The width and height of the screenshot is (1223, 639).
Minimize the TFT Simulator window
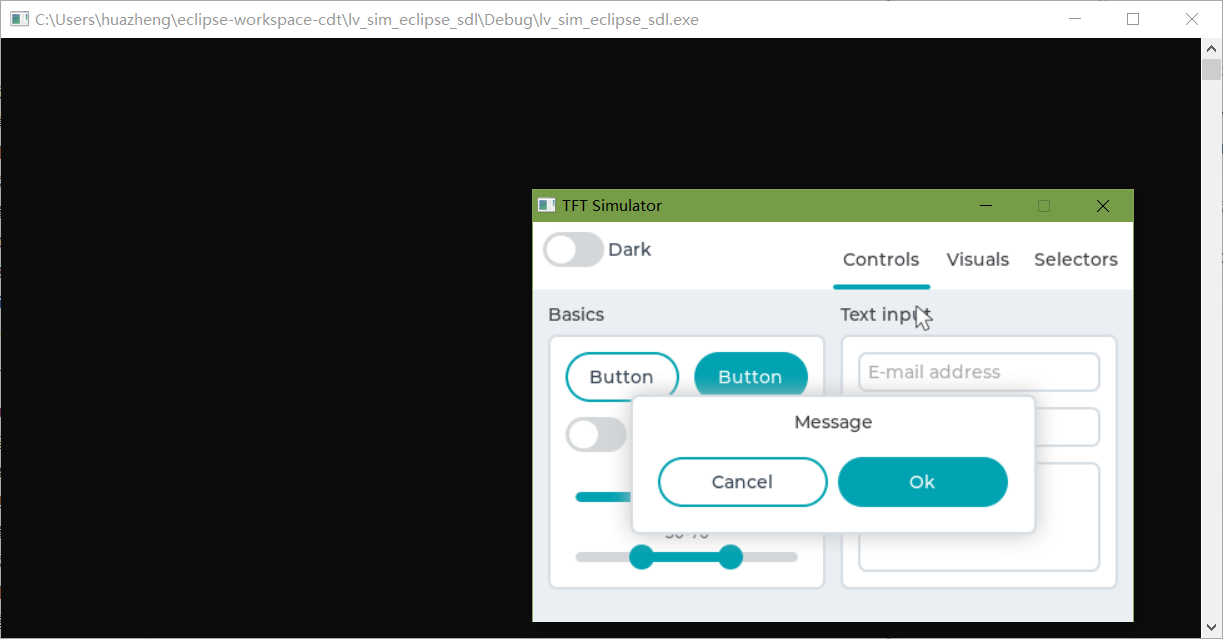pyautogui.click(x=985, y=205)
